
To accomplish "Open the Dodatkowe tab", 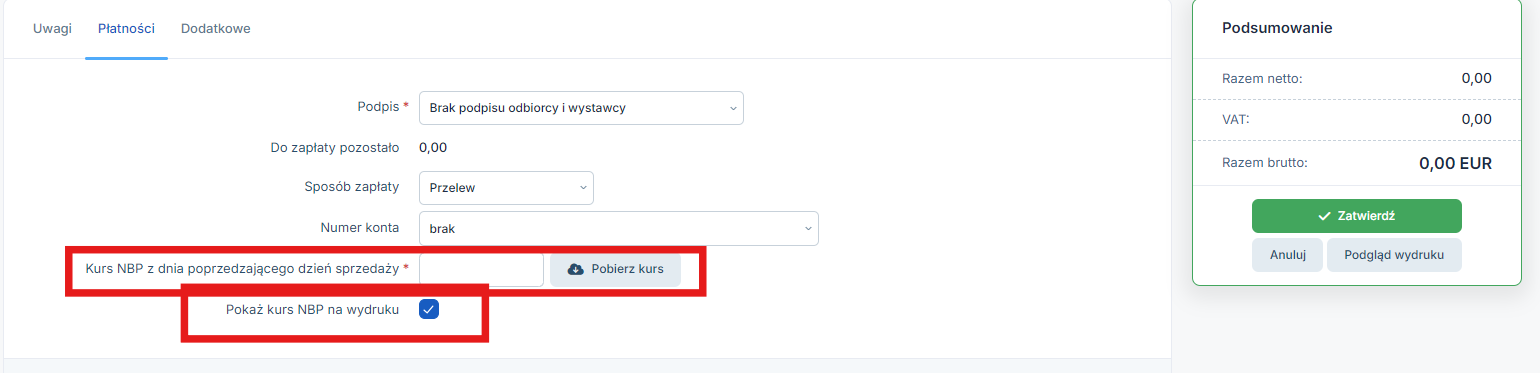I will (215, 28).
